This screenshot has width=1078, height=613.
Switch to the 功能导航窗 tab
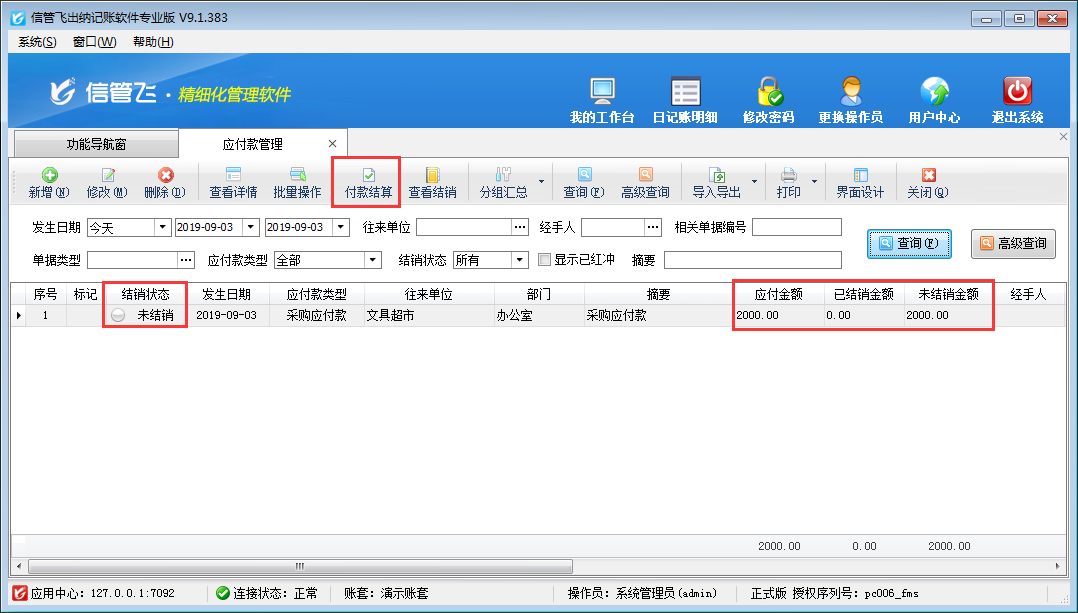[x=96, y=144]
